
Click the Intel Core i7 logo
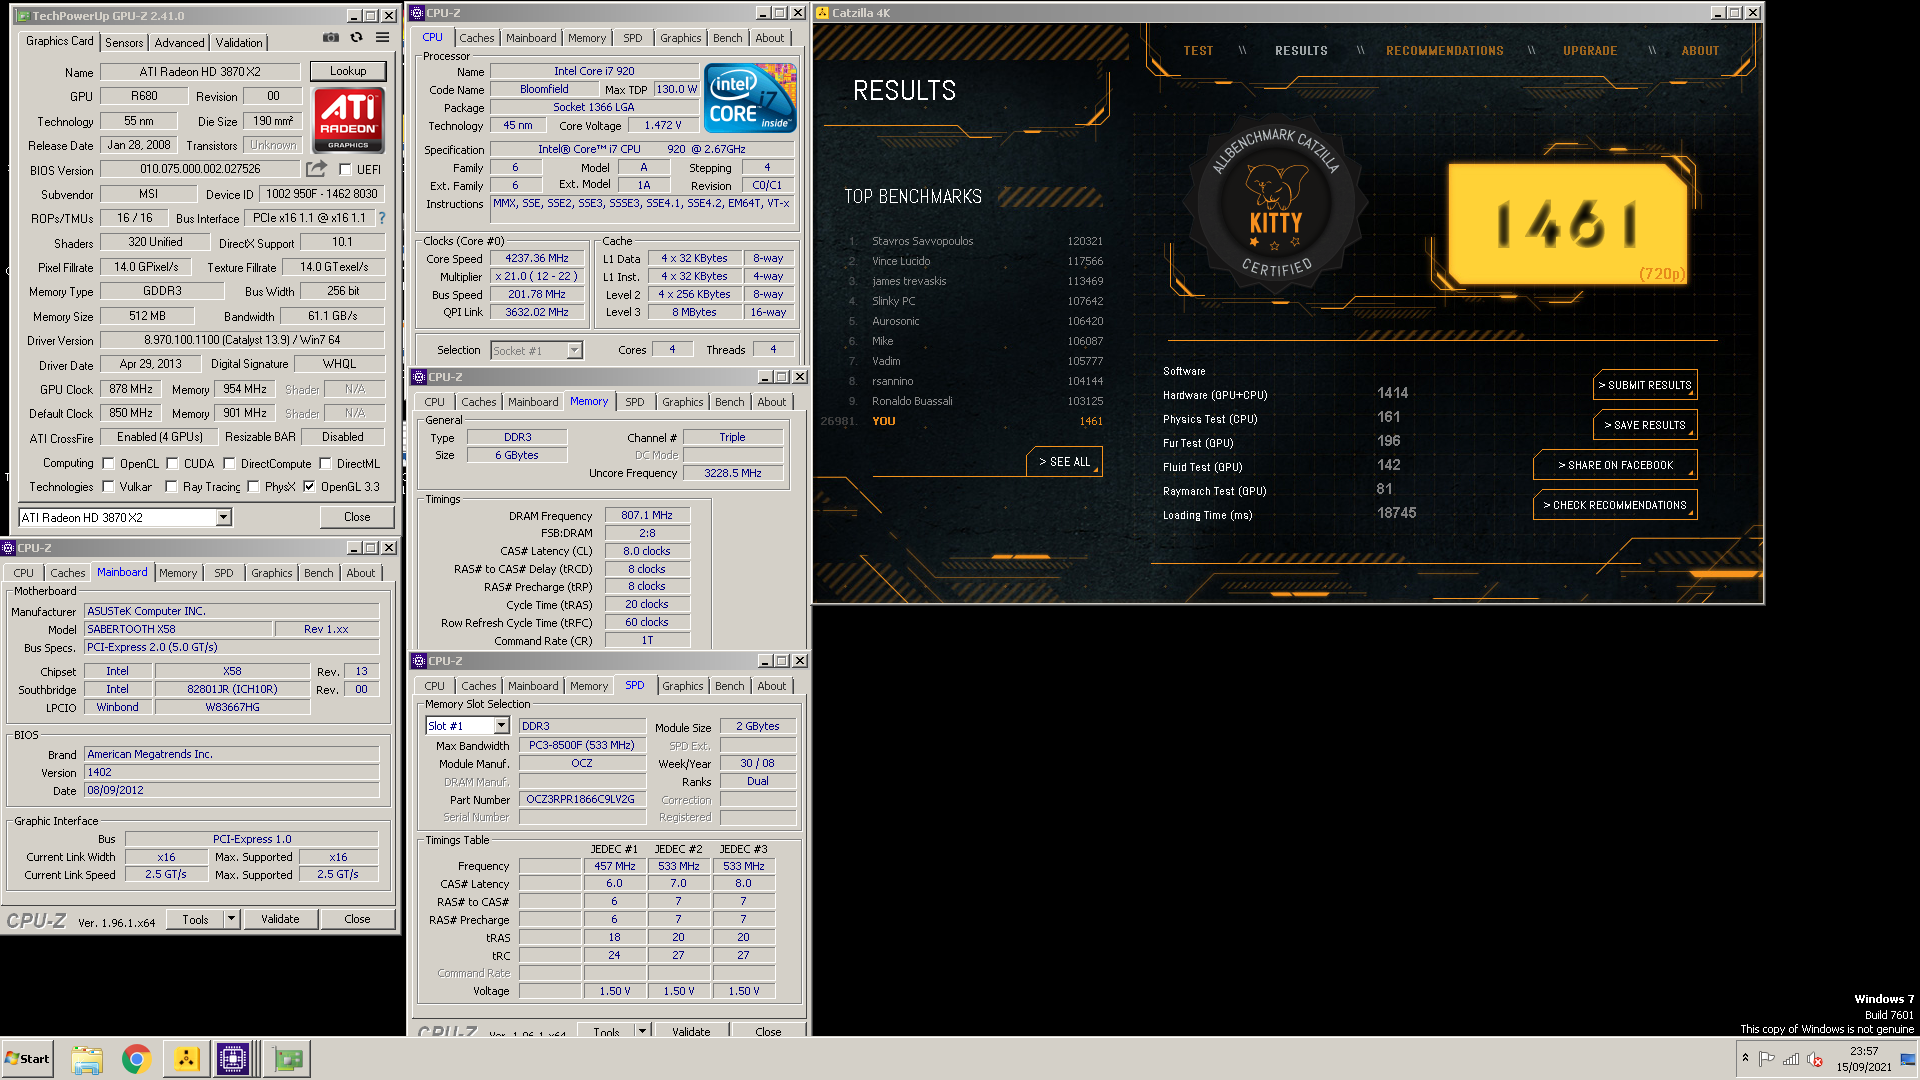750,98
